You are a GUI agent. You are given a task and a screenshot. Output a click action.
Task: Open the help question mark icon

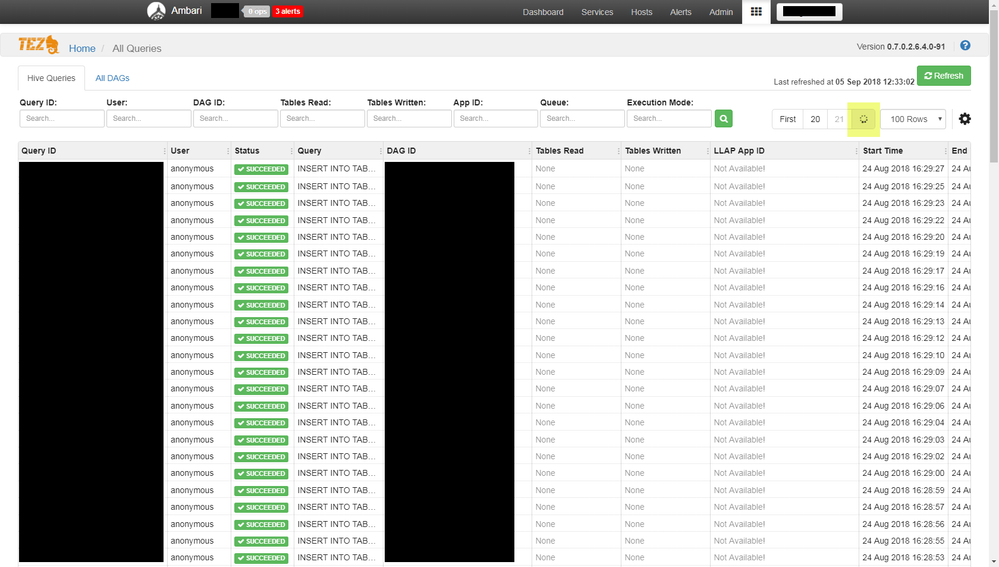(x=965, y=45)
